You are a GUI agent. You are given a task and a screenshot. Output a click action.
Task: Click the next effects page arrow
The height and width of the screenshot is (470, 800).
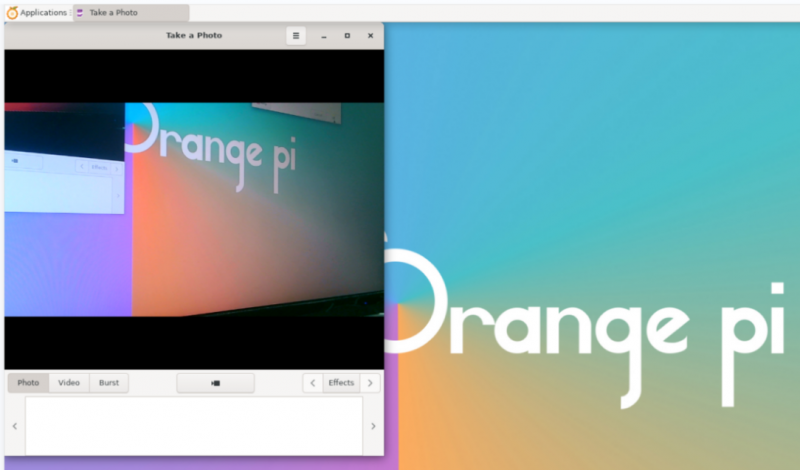coord(370,383)
